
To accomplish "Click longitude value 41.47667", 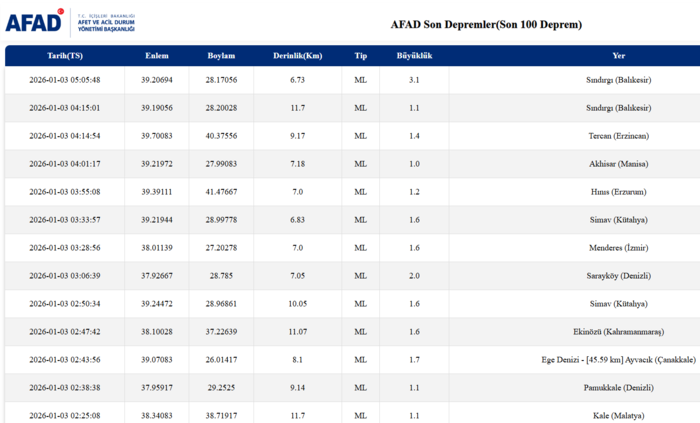I will click(221, 192).
